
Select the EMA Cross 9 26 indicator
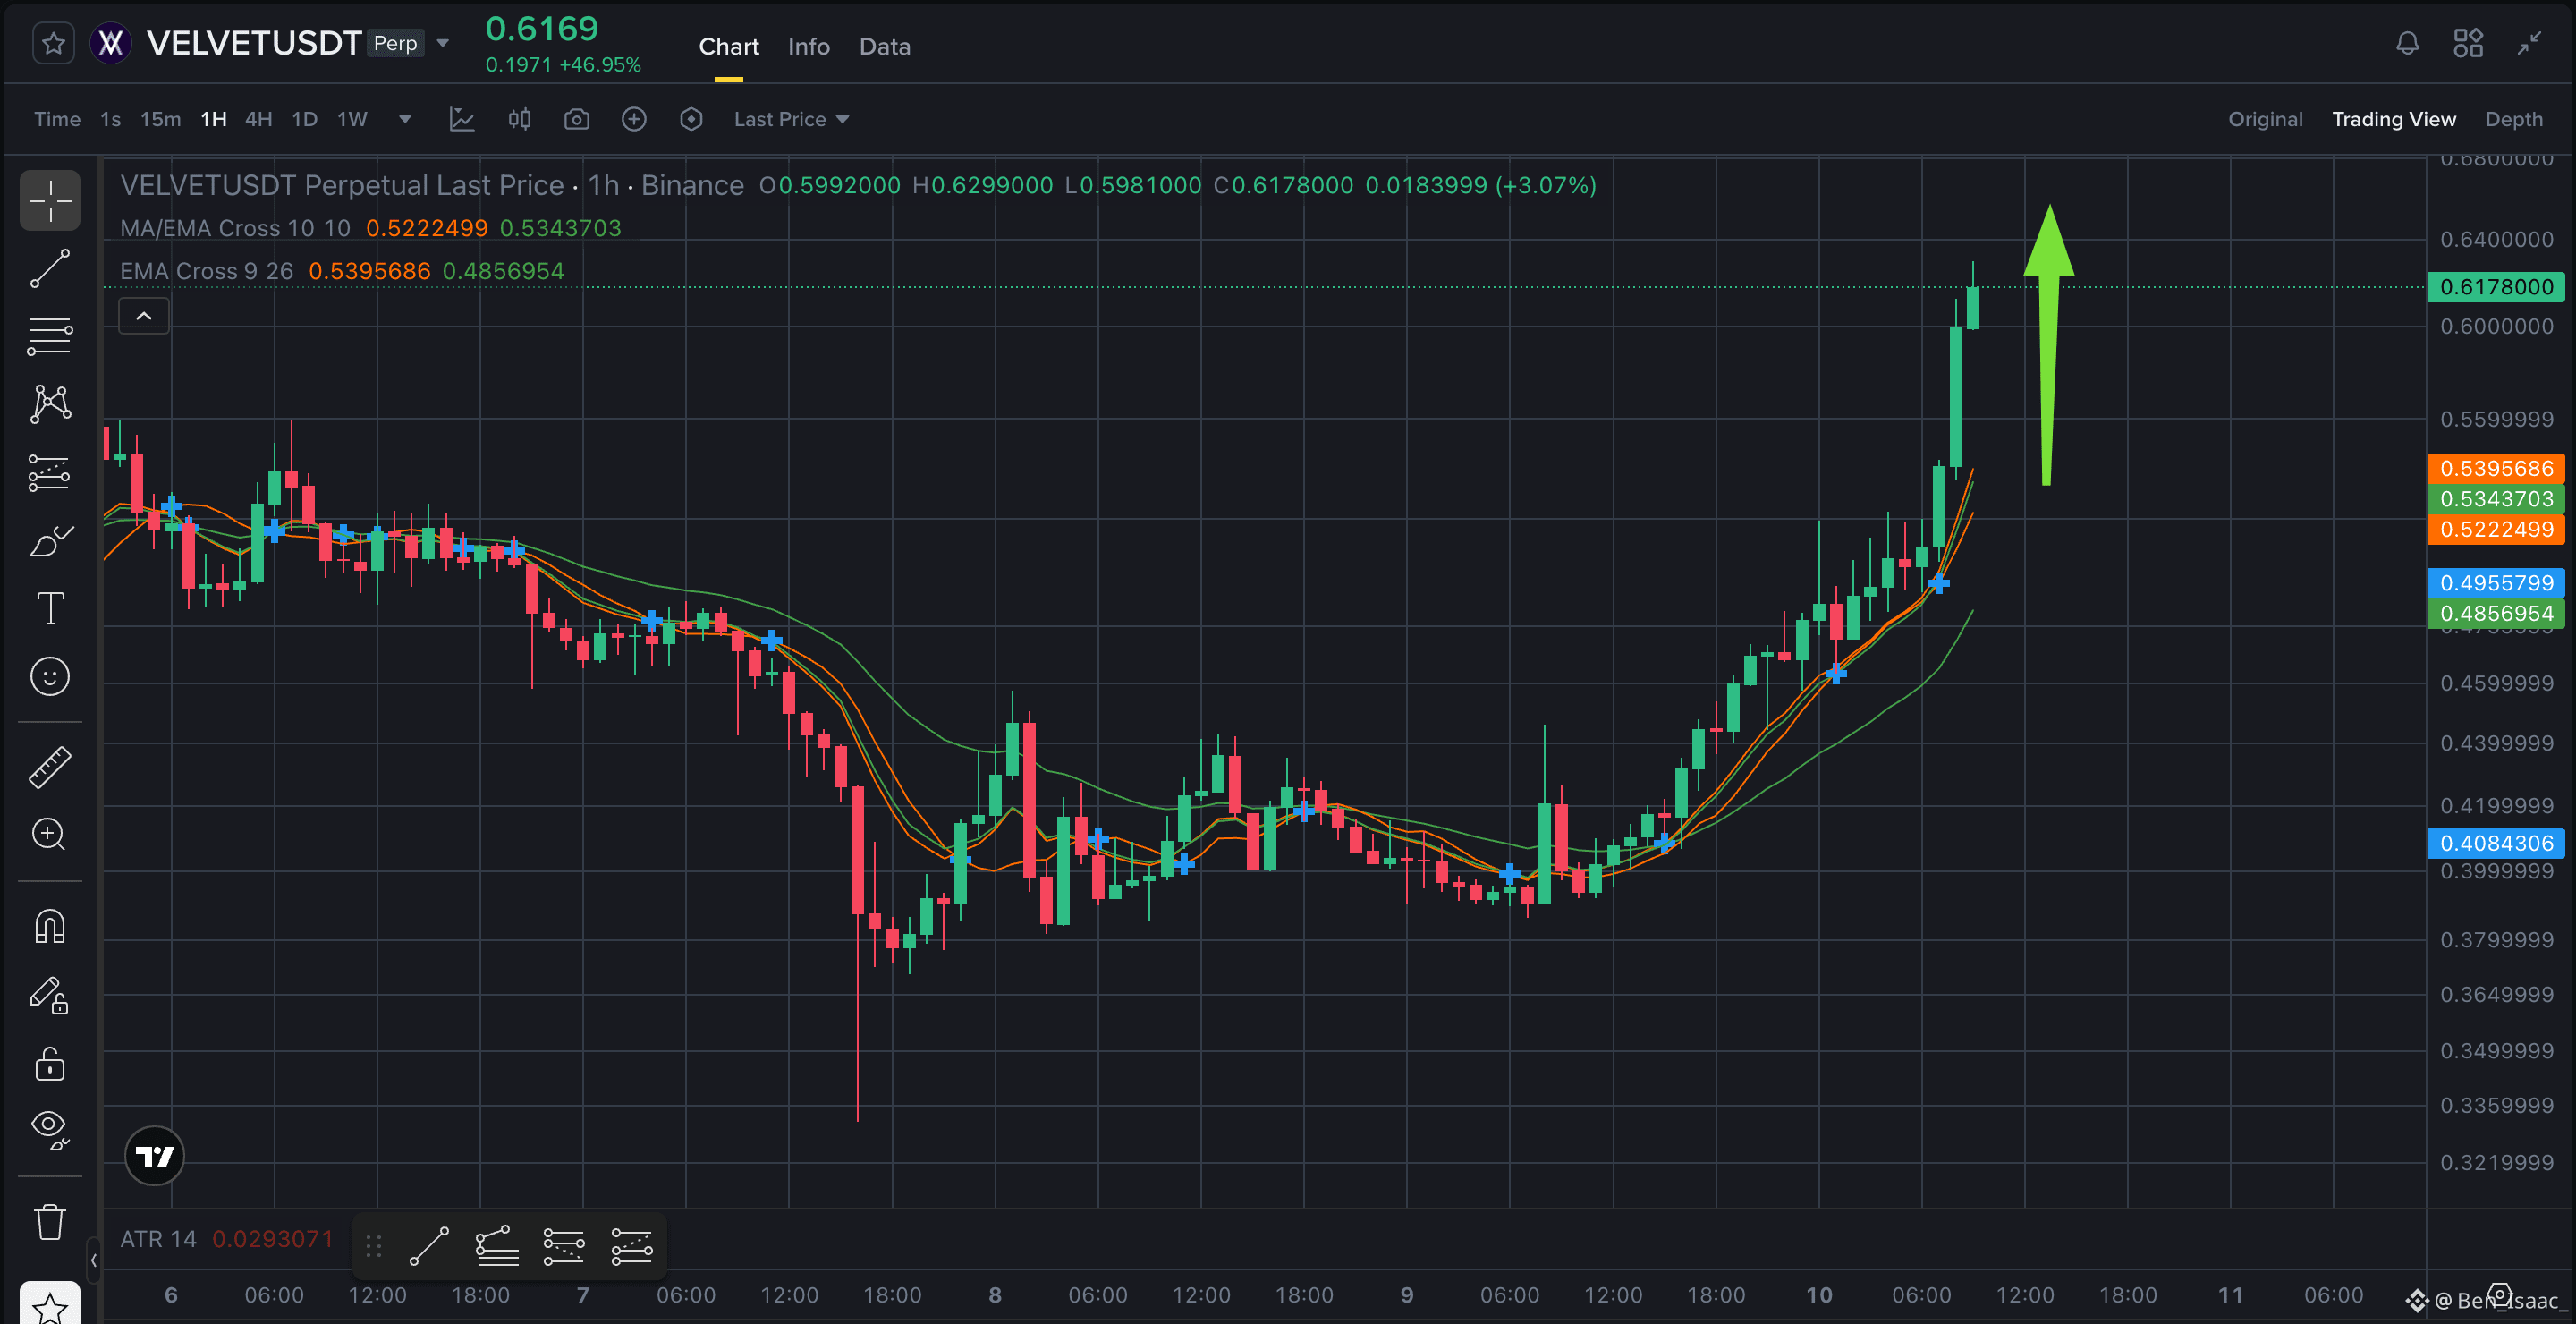coord(207,271)
